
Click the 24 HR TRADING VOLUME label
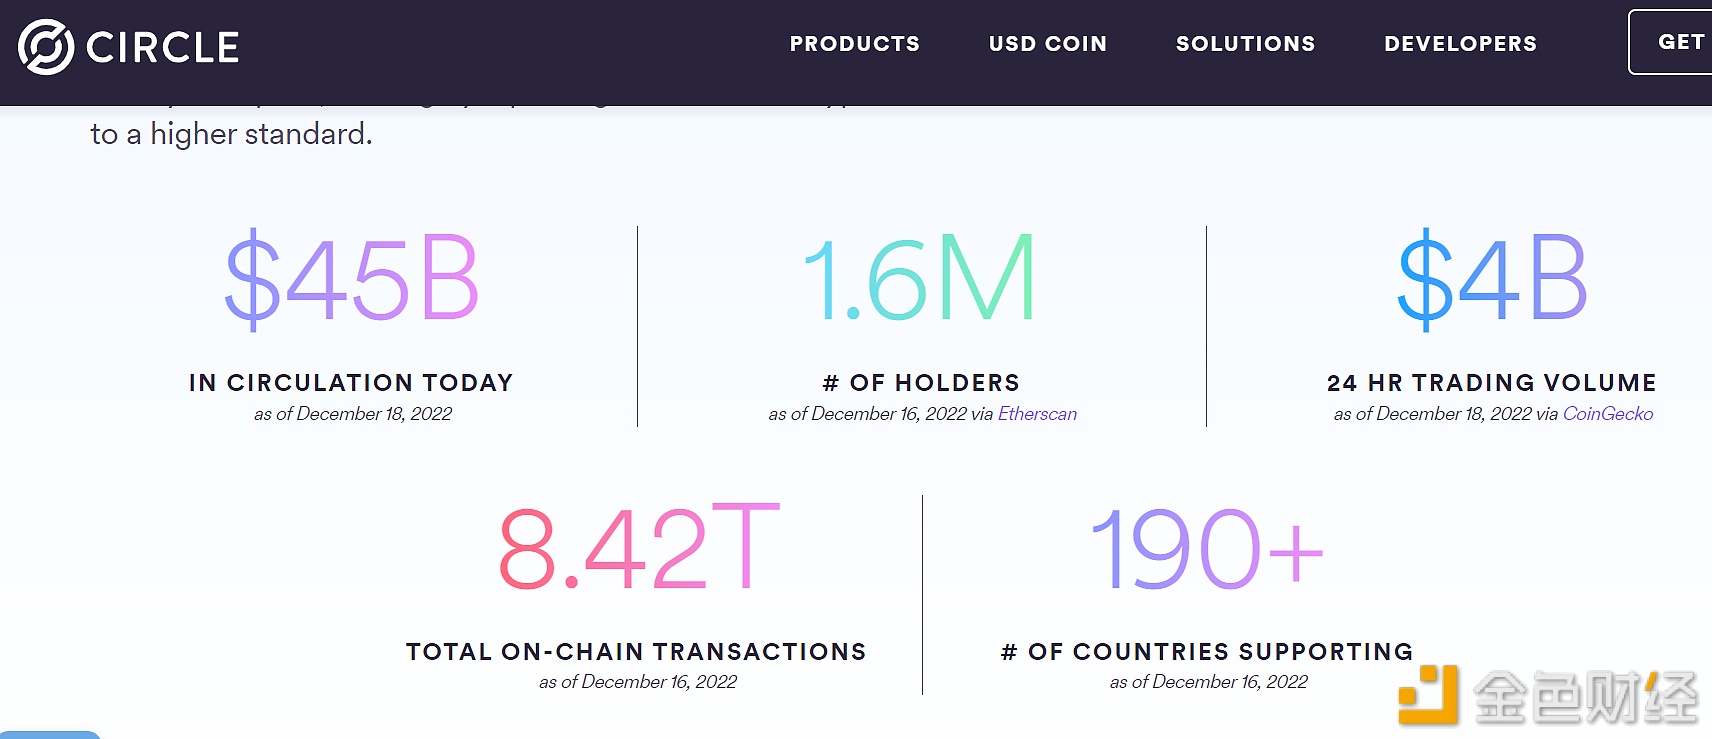1492,383
